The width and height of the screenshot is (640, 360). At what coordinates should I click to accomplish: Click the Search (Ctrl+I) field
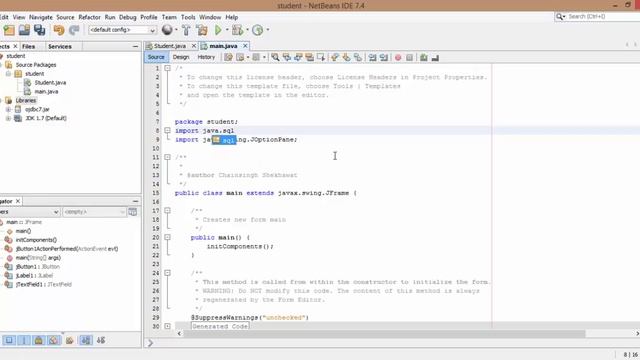click(597, 16)
